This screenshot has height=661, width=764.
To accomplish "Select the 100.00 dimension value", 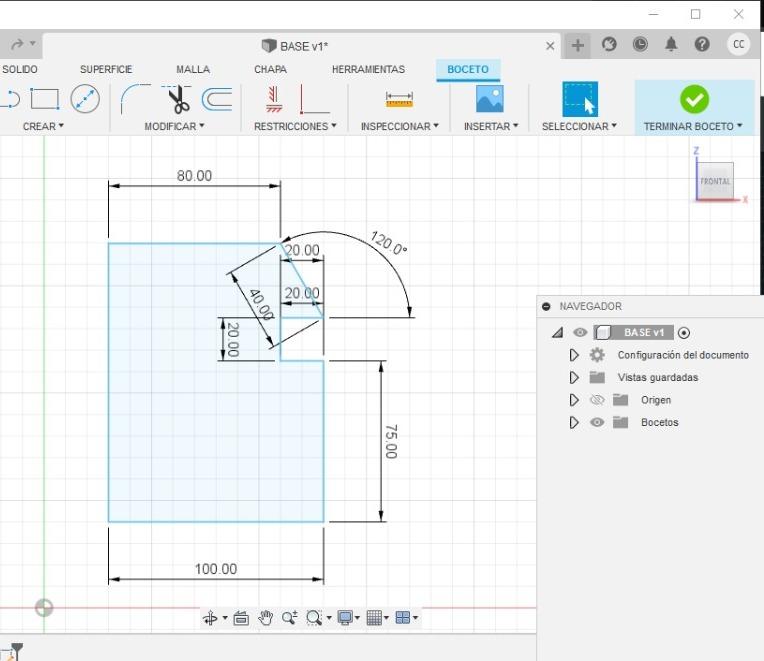I will tap(216, 569).
